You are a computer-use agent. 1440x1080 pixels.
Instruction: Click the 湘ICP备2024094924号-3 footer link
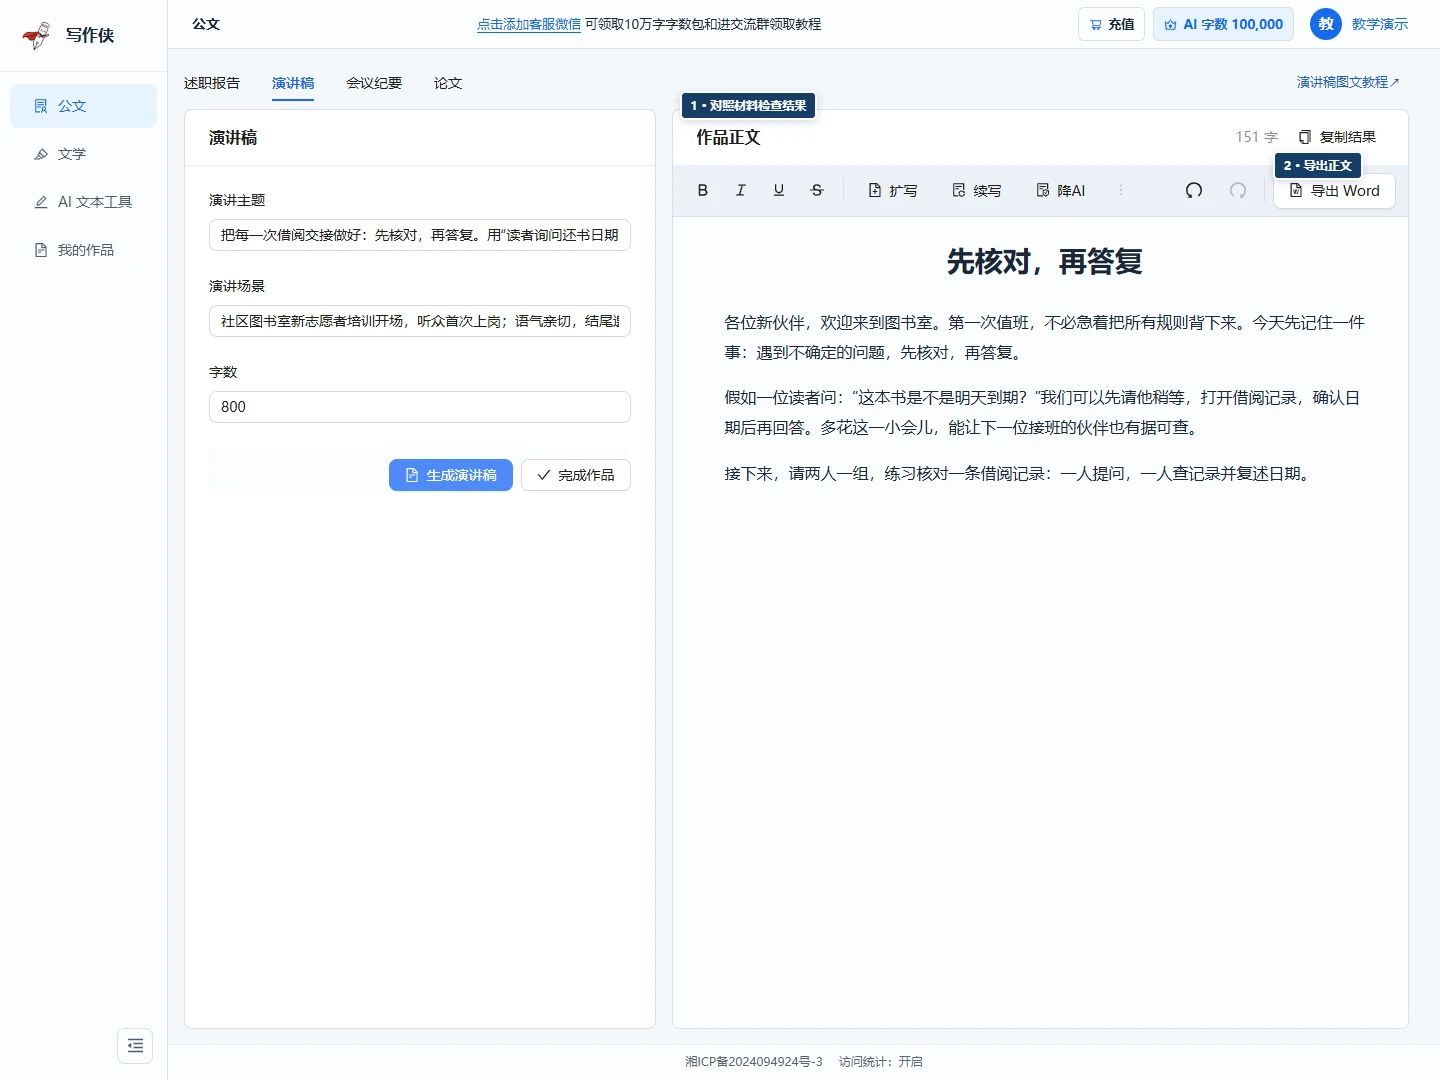754,1061
